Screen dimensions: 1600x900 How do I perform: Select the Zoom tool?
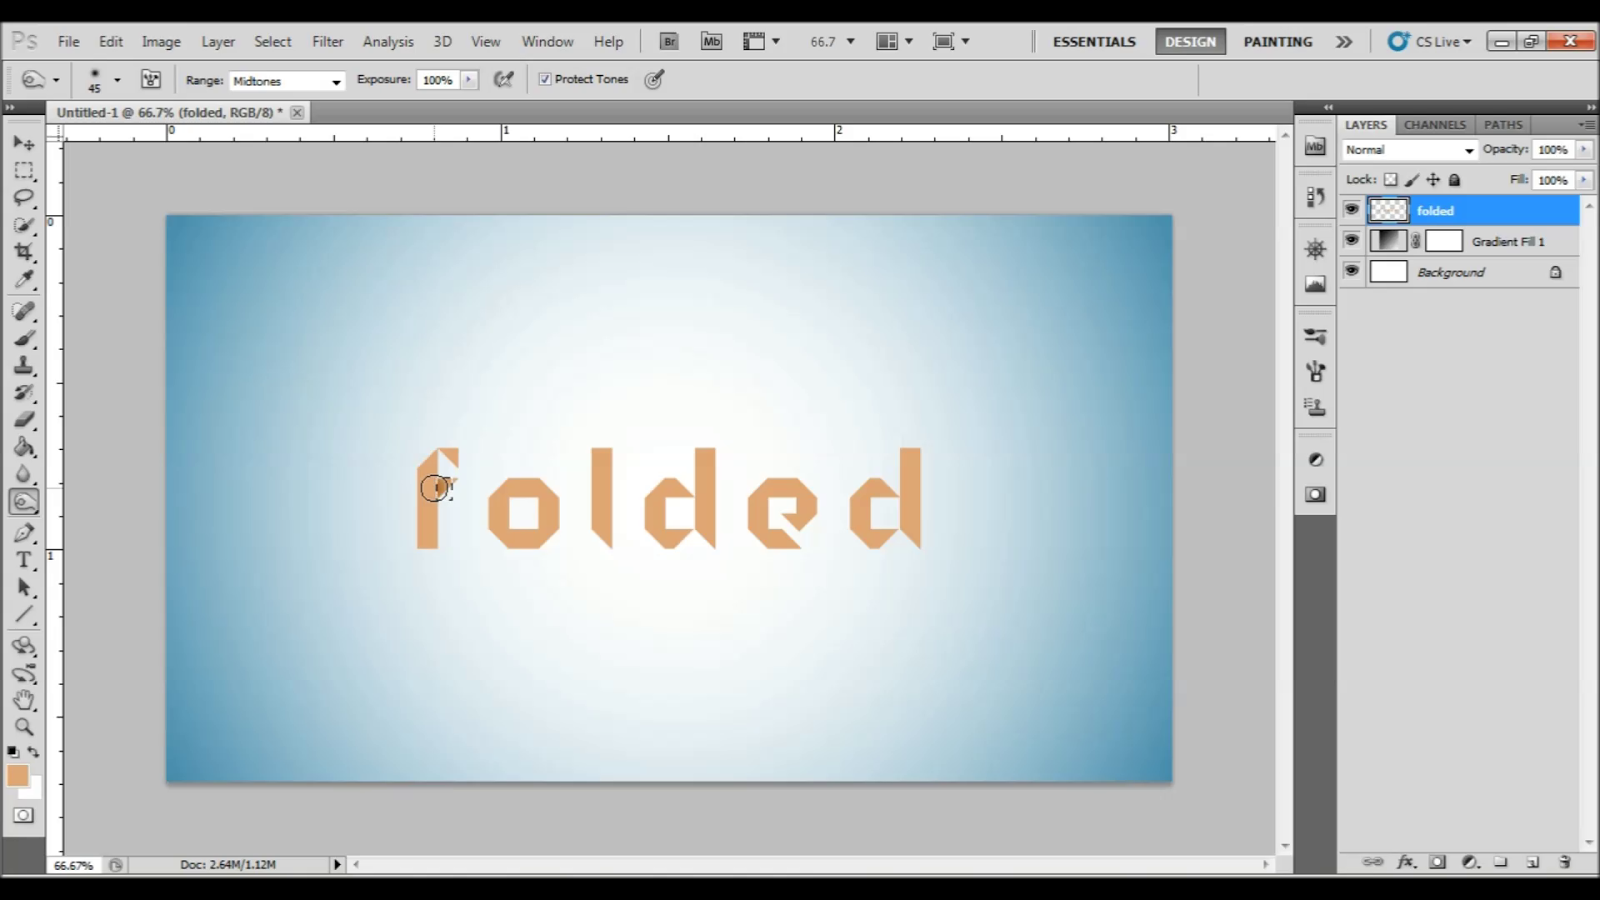(24, 727)
